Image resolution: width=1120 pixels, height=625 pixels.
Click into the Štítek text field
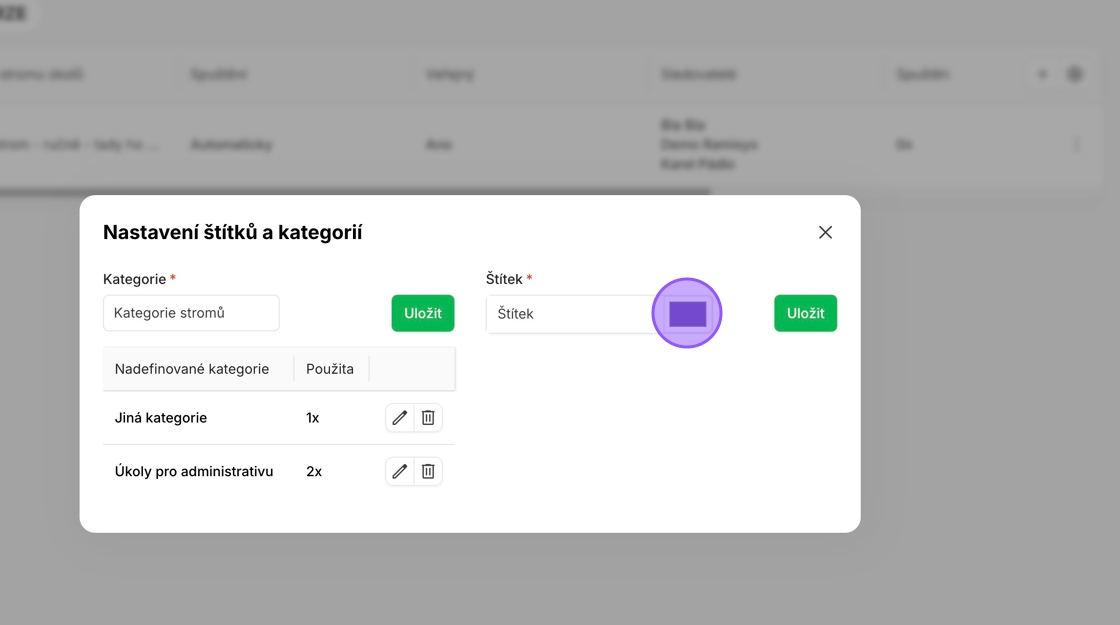tap(565, 314)
